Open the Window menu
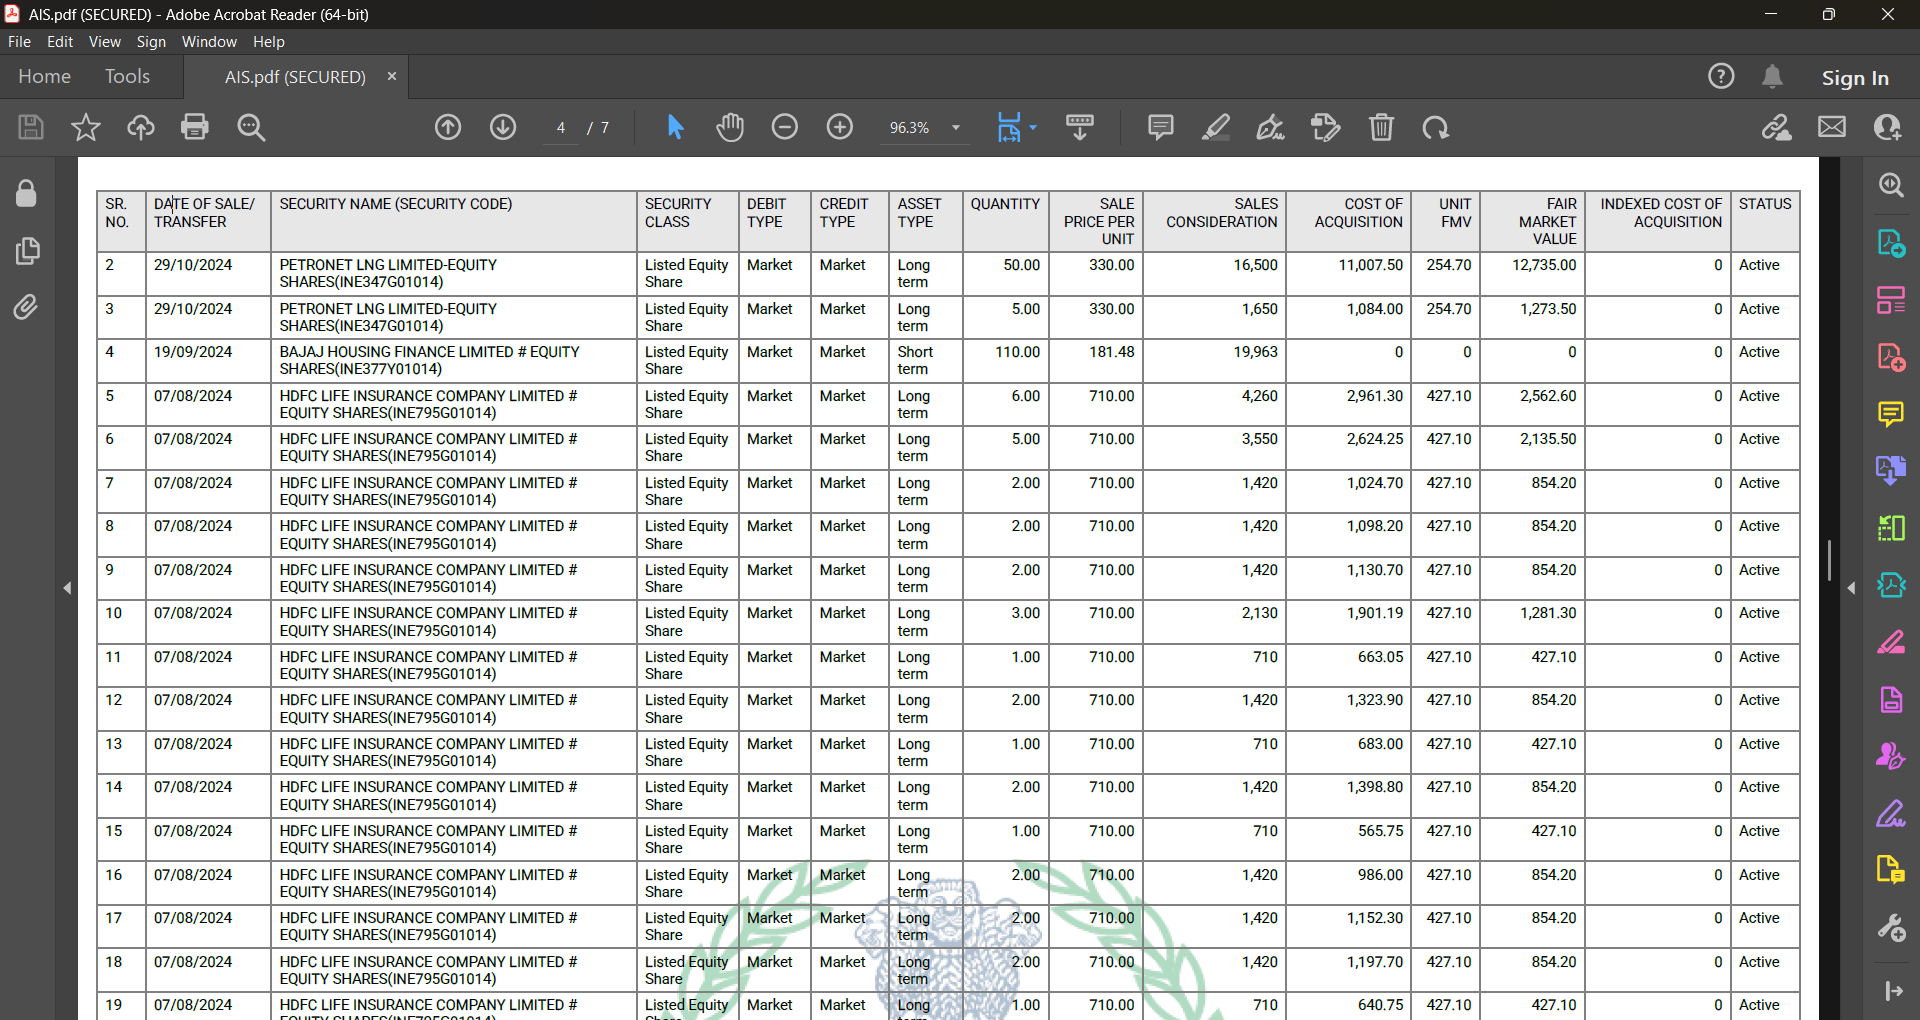Image resolution: width=1920 pixels, height=1020 pixels. point(209,42)
